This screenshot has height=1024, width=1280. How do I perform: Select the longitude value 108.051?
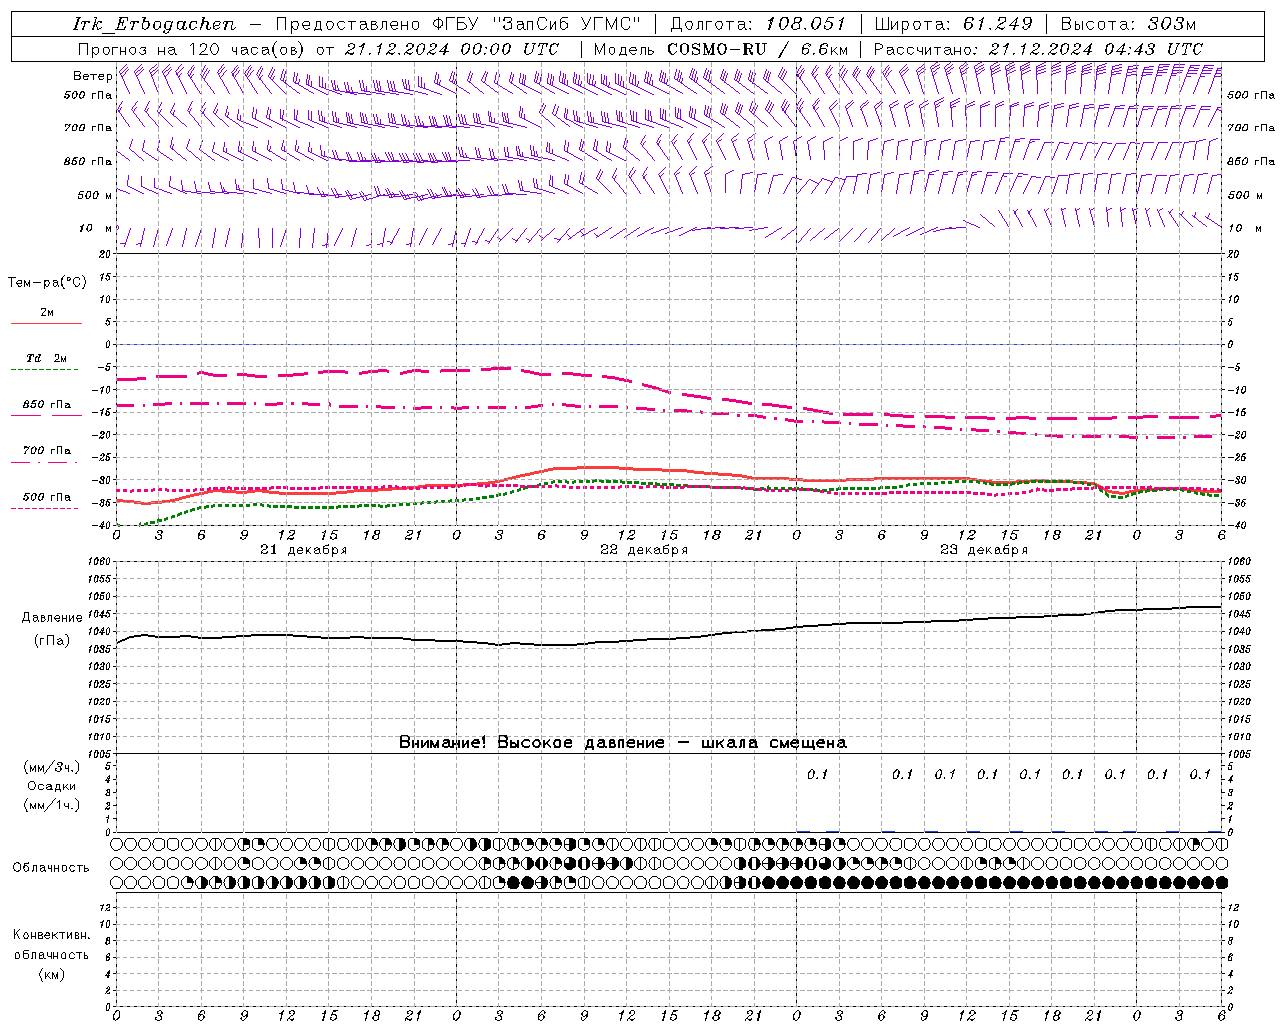pos(805,24)
